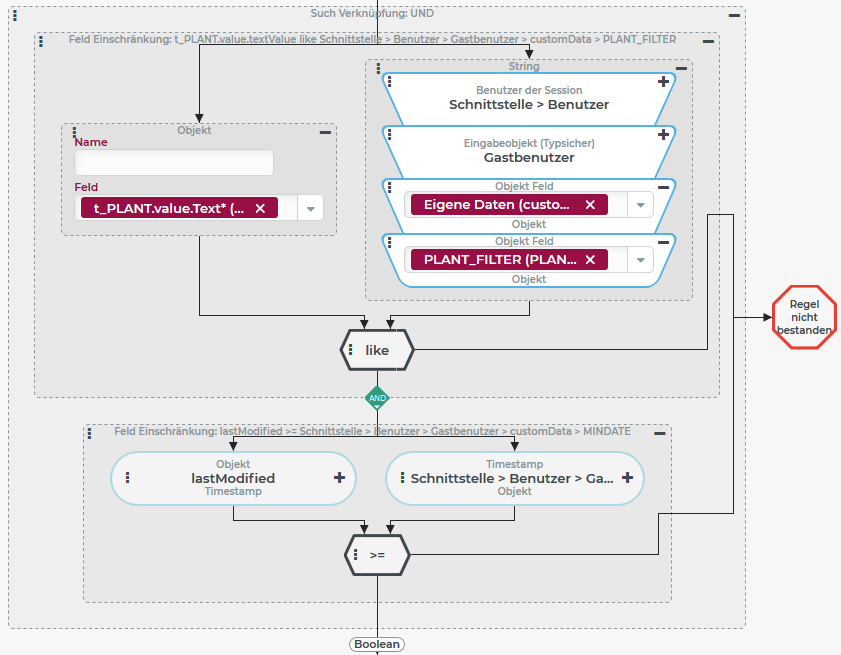Click the lastModified node label
The height and width of the screenshot is (655, 841).
[x=233, y=478]
